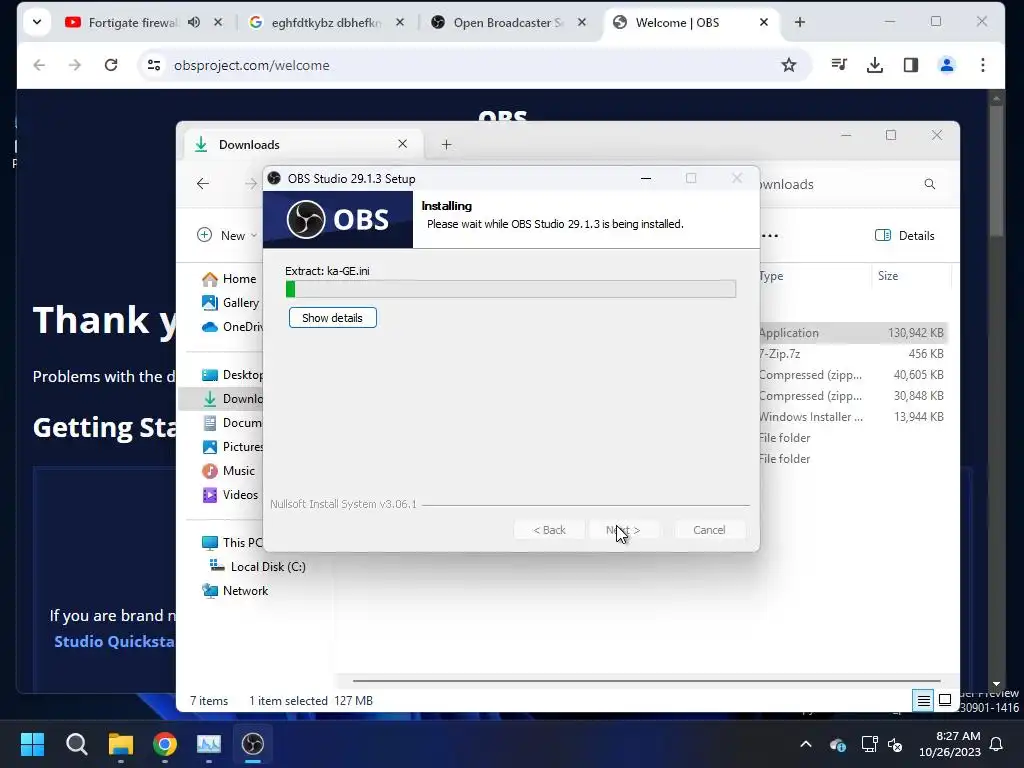The height and width of the screenshot is (768, 1024).
Task: Open File Explorer from taskbar
Action: [121, 744]
